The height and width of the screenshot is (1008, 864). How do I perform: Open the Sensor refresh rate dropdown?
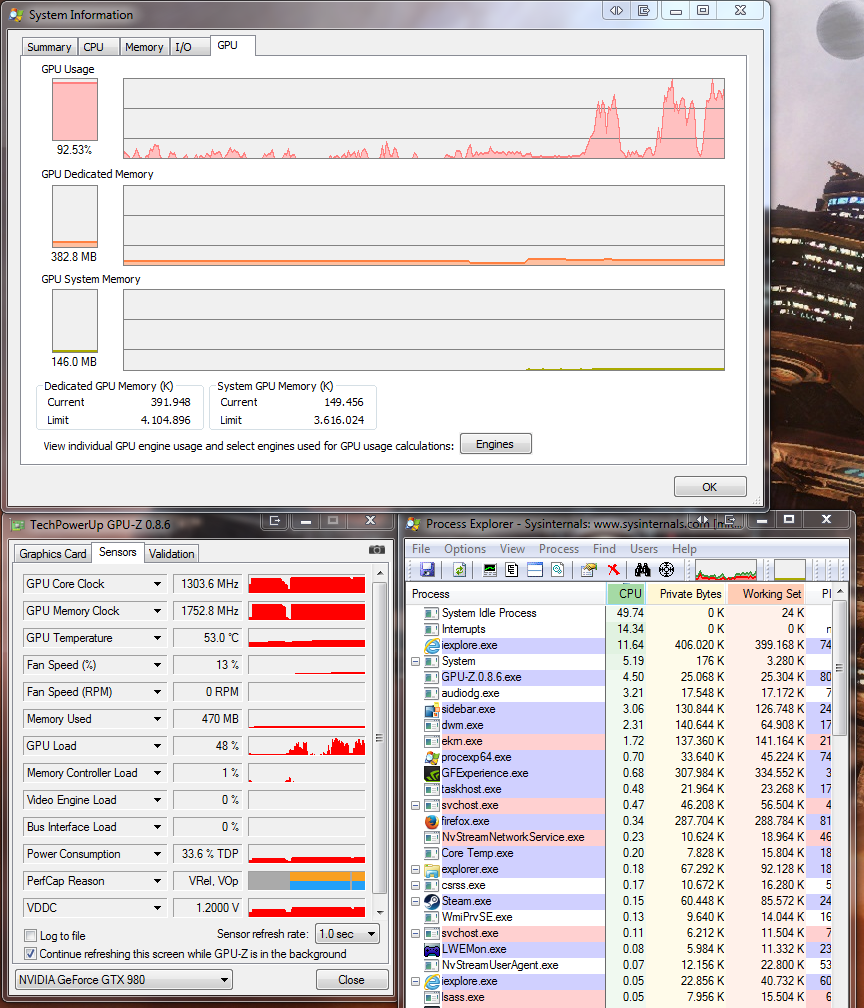(348, 933)
